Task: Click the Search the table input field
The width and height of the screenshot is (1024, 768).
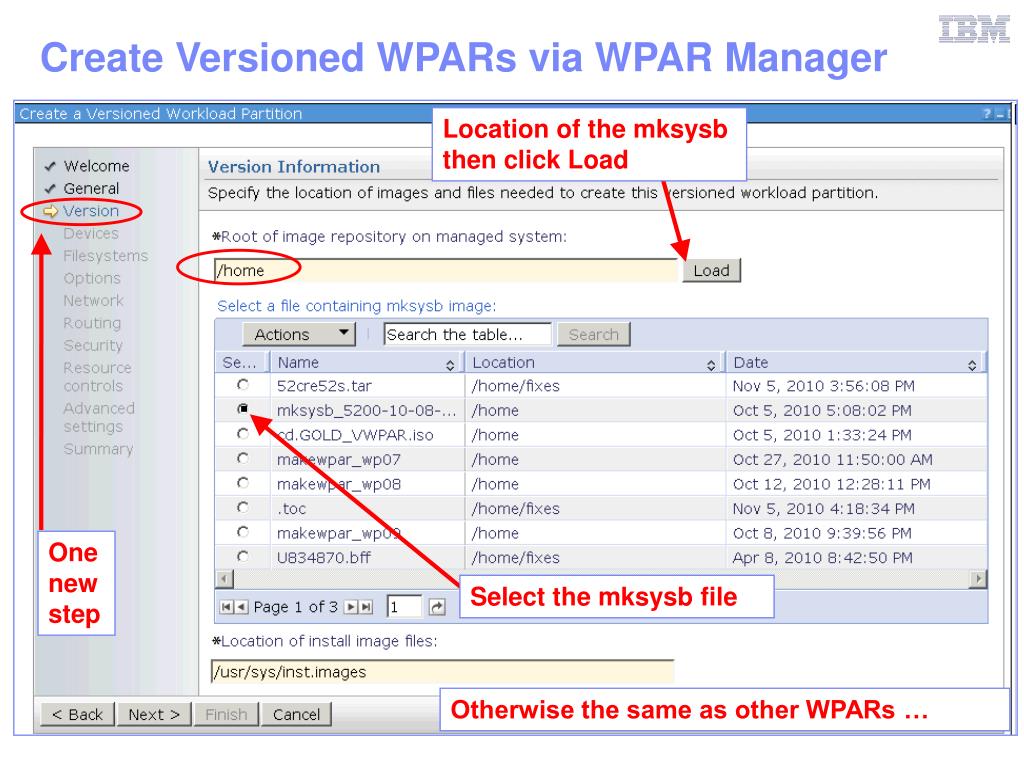Action: click(468, 334)
